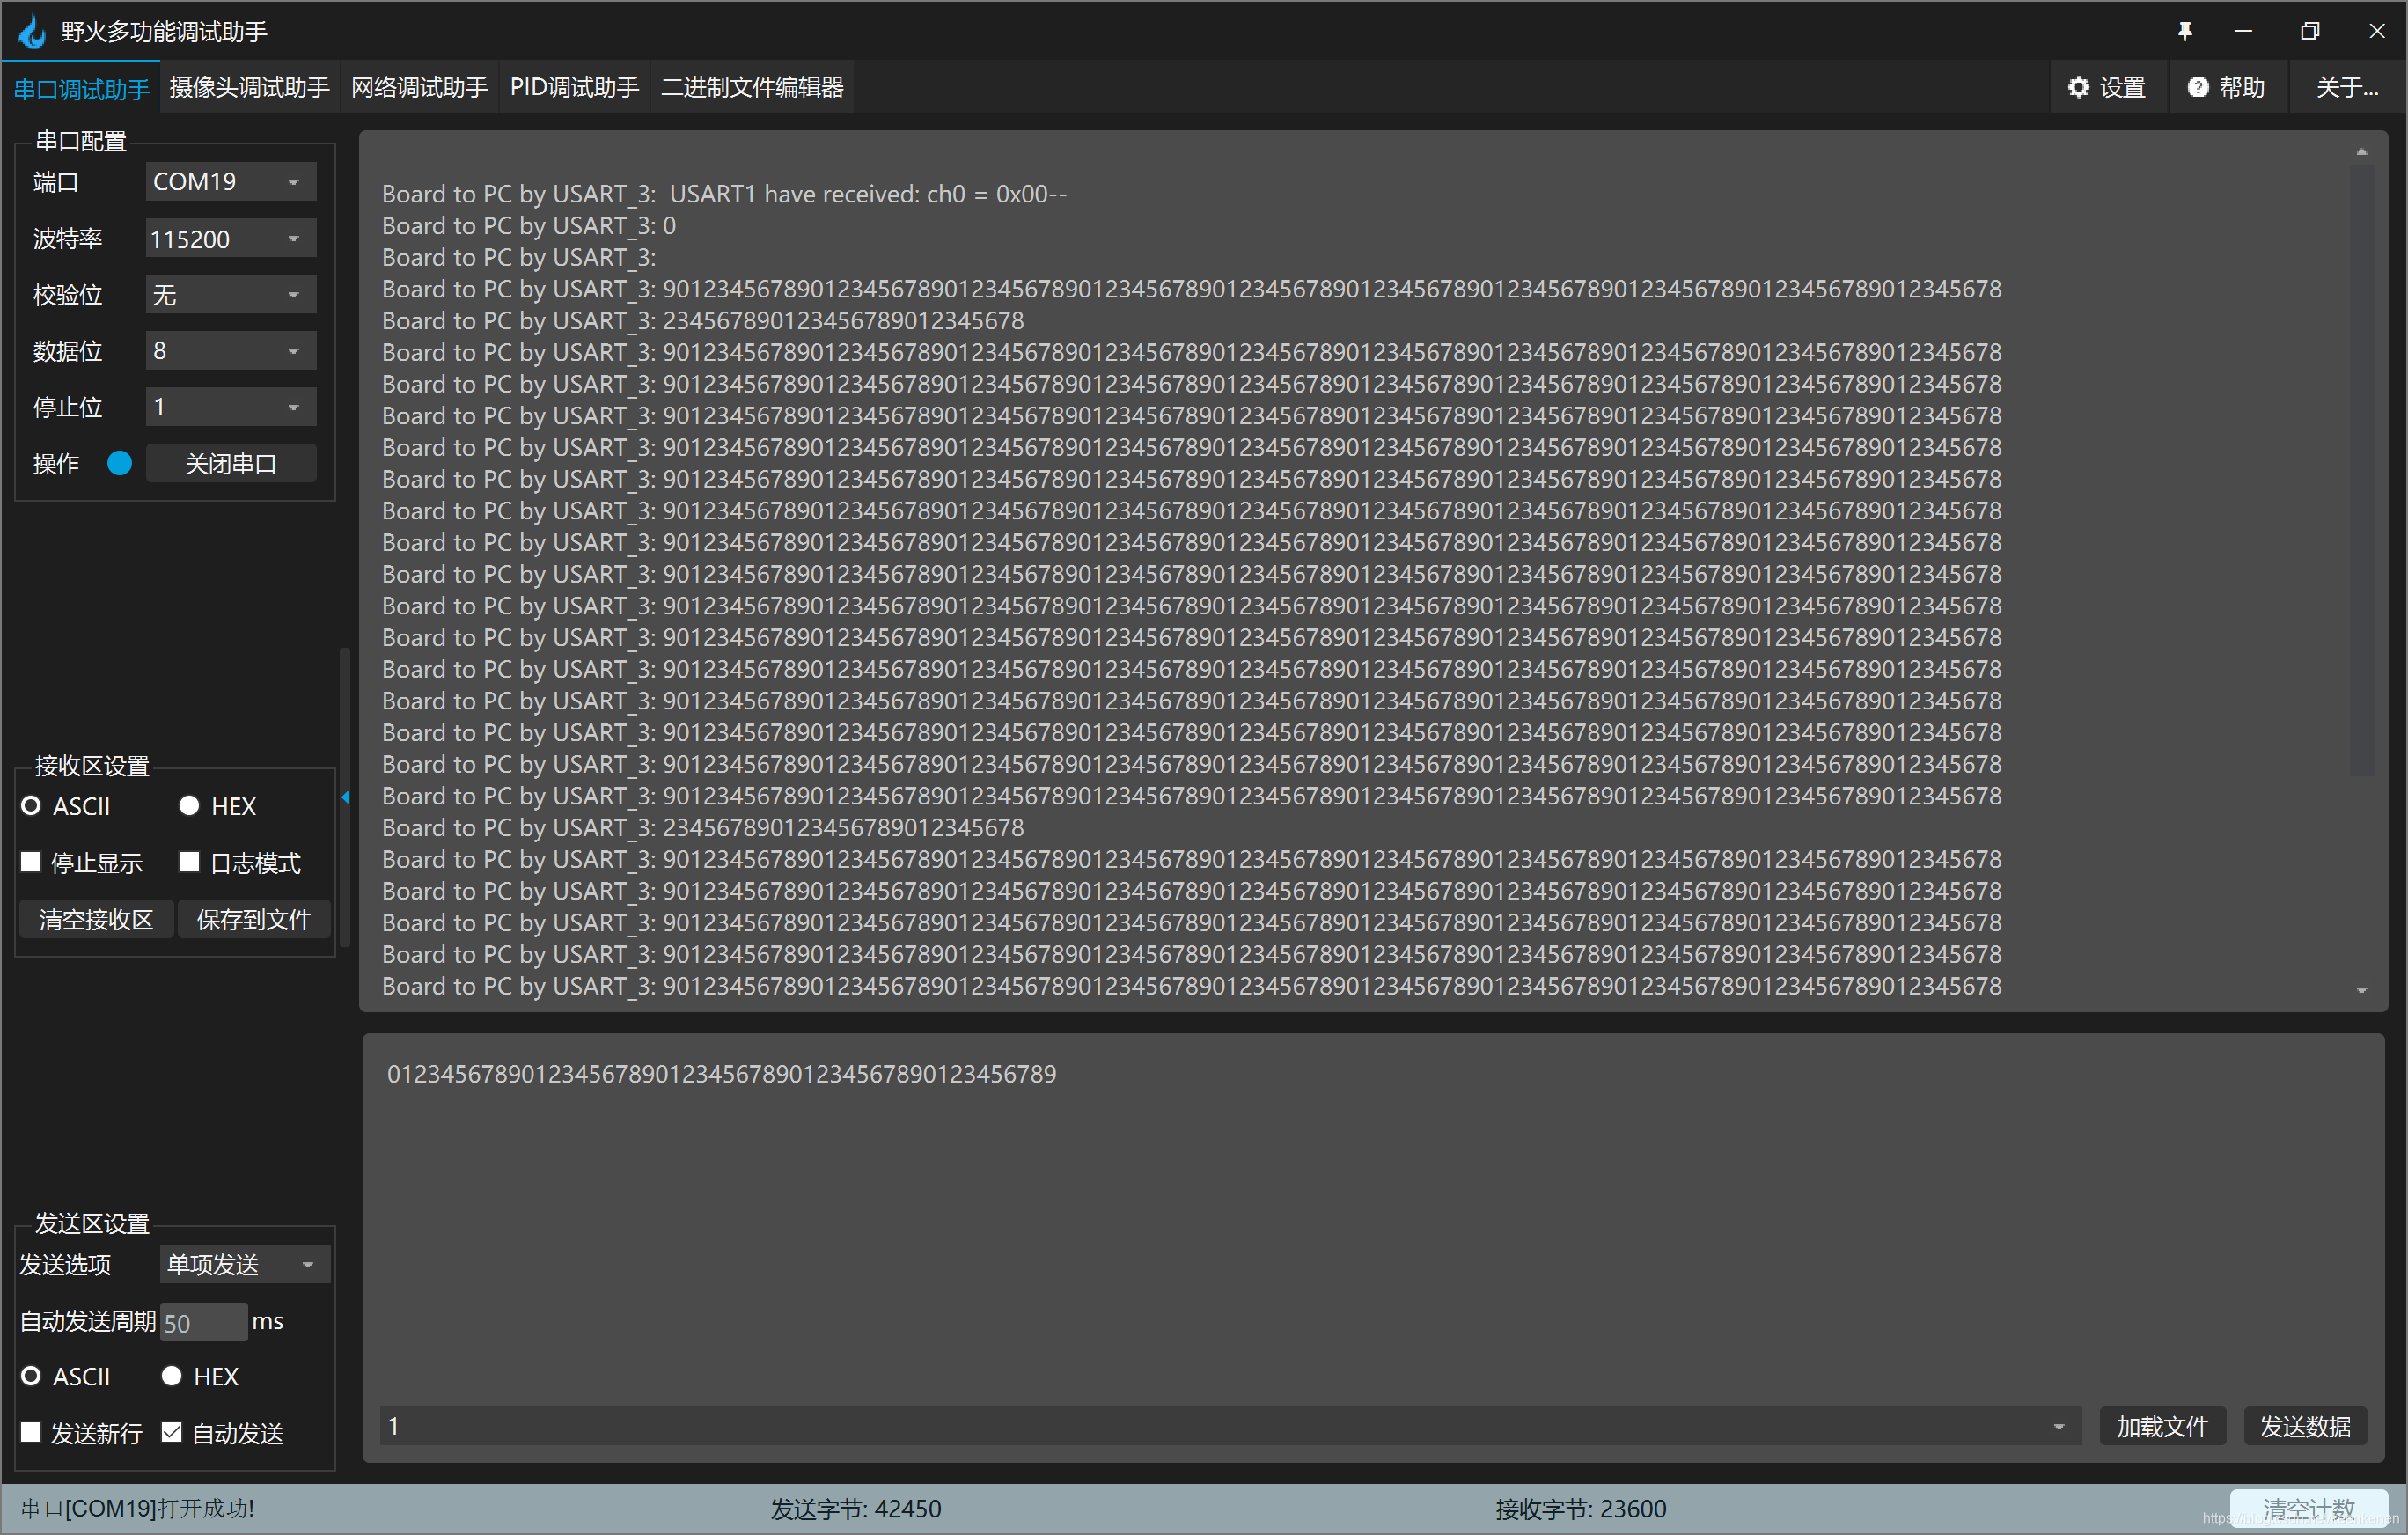2408x1535 pixels.
Task: Select HEX receive display mode
Action: 189,806
